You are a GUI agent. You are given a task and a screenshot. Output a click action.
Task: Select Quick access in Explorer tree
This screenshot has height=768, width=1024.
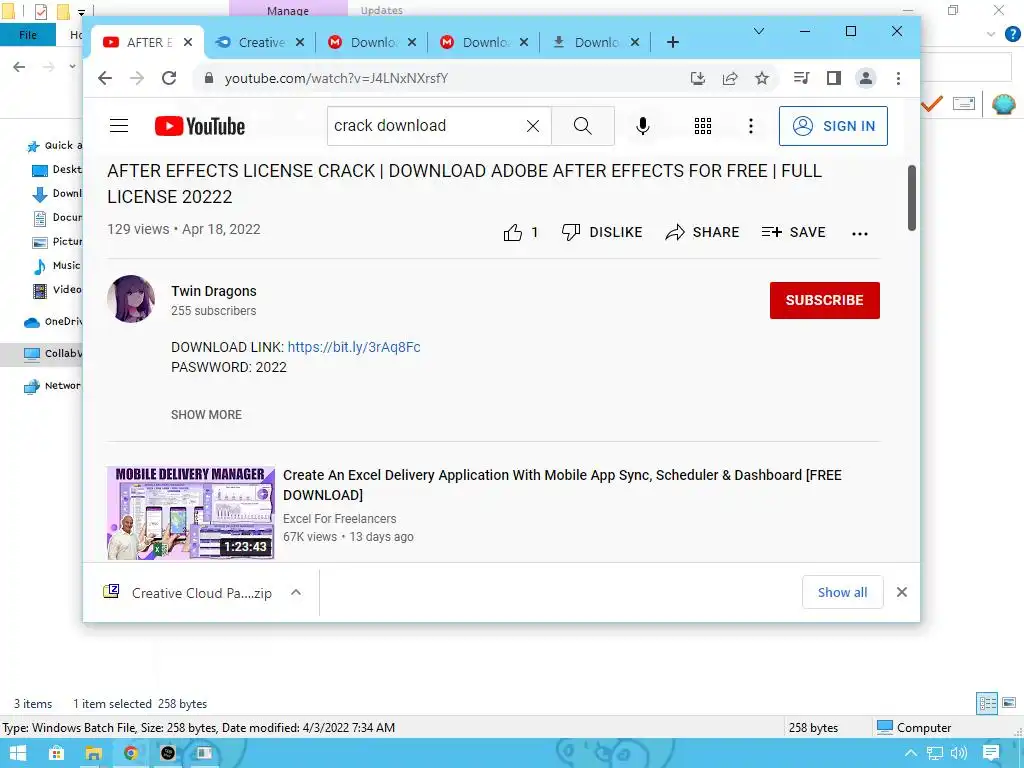click(54, 146)
